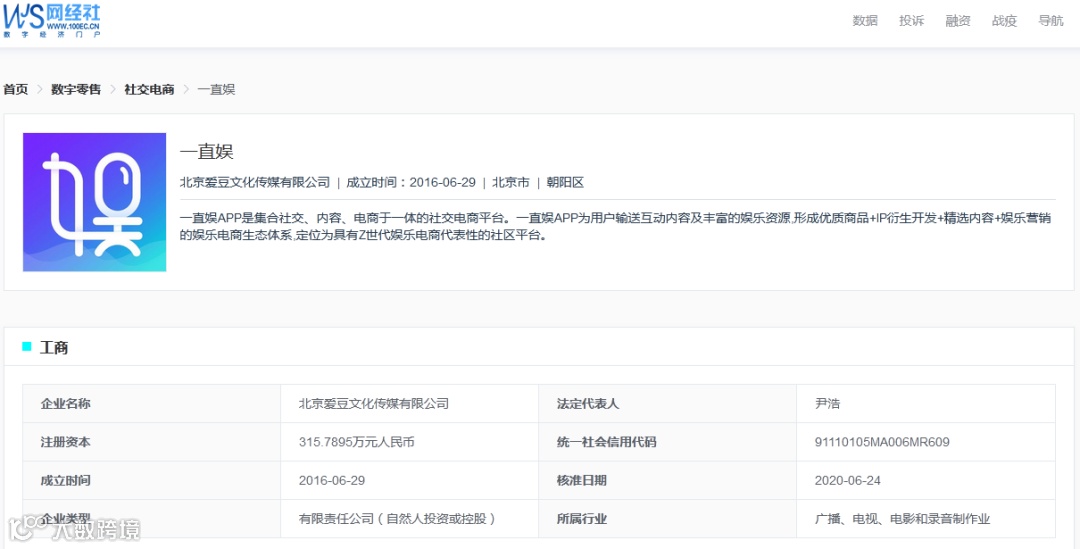Click the 一直娱APP description paragraph
Viewport: 1080px width, 549px height.
click(616, 227)
